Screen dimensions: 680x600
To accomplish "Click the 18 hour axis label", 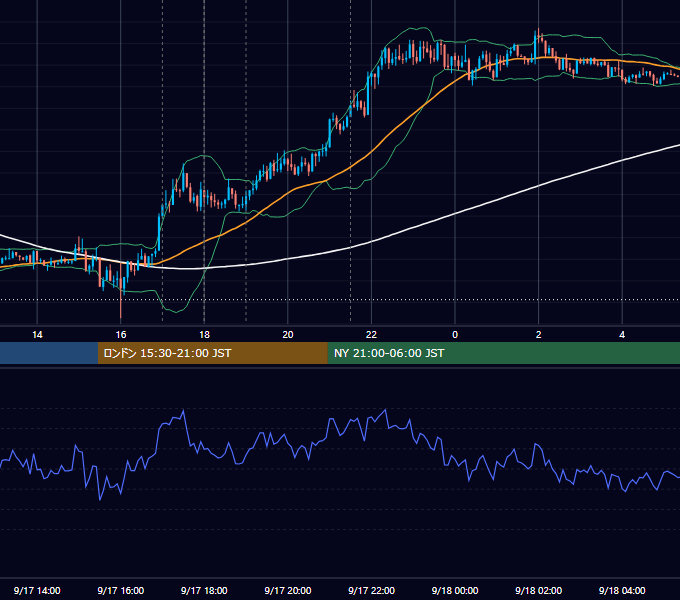I will click(204, 335).
